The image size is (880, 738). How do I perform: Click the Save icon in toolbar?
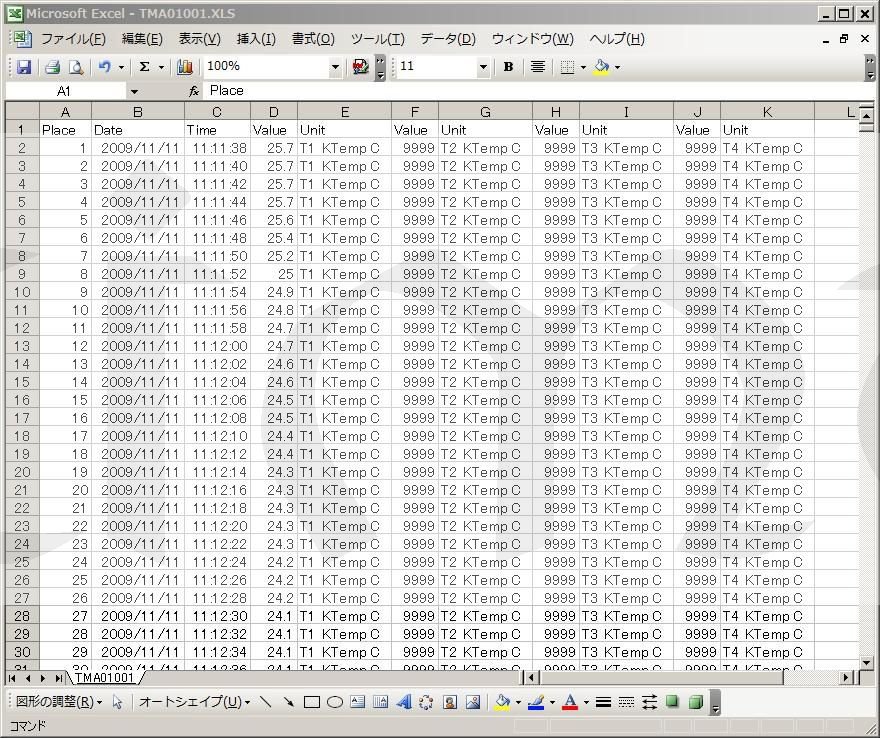point(24,67)
